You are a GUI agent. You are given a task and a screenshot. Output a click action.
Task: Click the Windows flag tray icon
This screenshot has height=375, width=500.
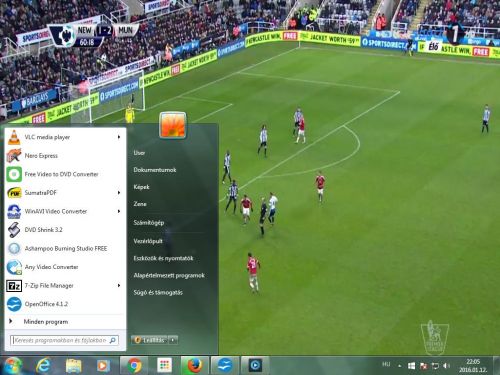412,366
